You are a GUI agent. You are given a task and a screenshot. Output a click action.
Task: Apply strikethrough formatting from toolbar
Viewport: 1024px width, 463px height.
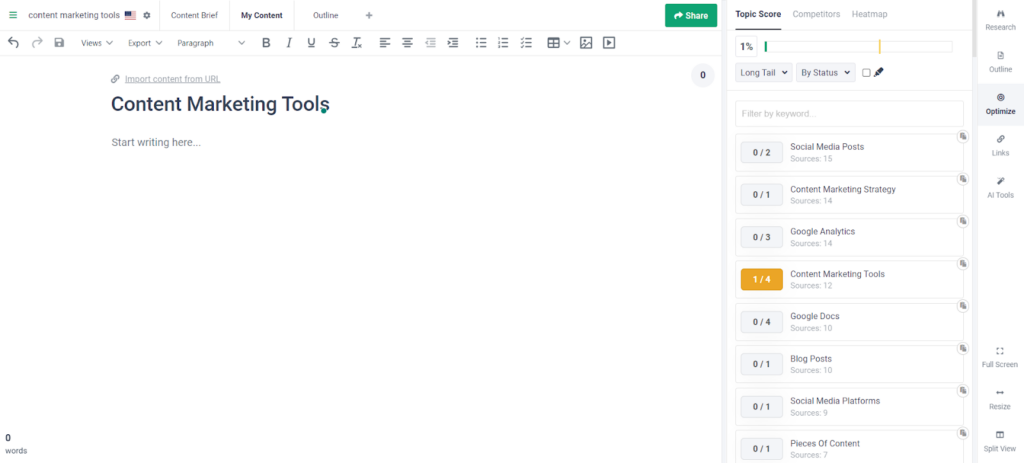pyautogui.click(x=334, y=43)
